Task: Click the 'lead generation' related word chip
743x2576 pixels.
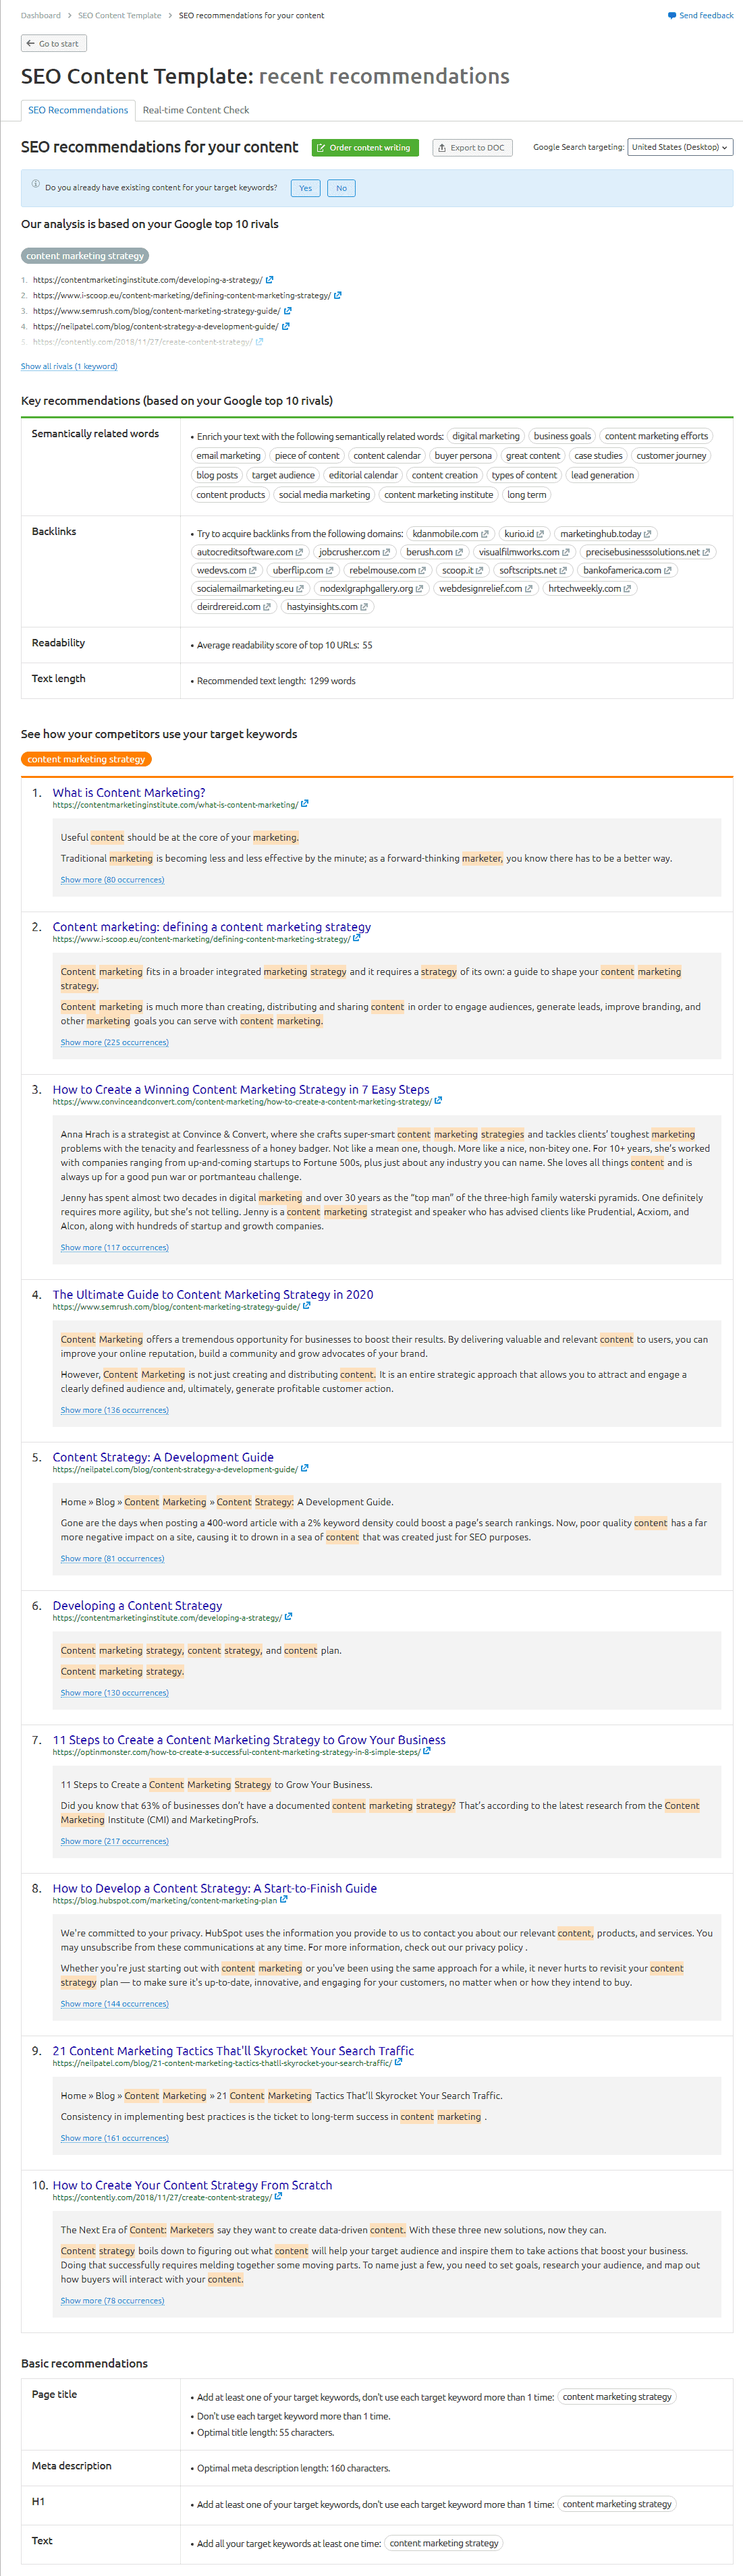Action: 602,476
